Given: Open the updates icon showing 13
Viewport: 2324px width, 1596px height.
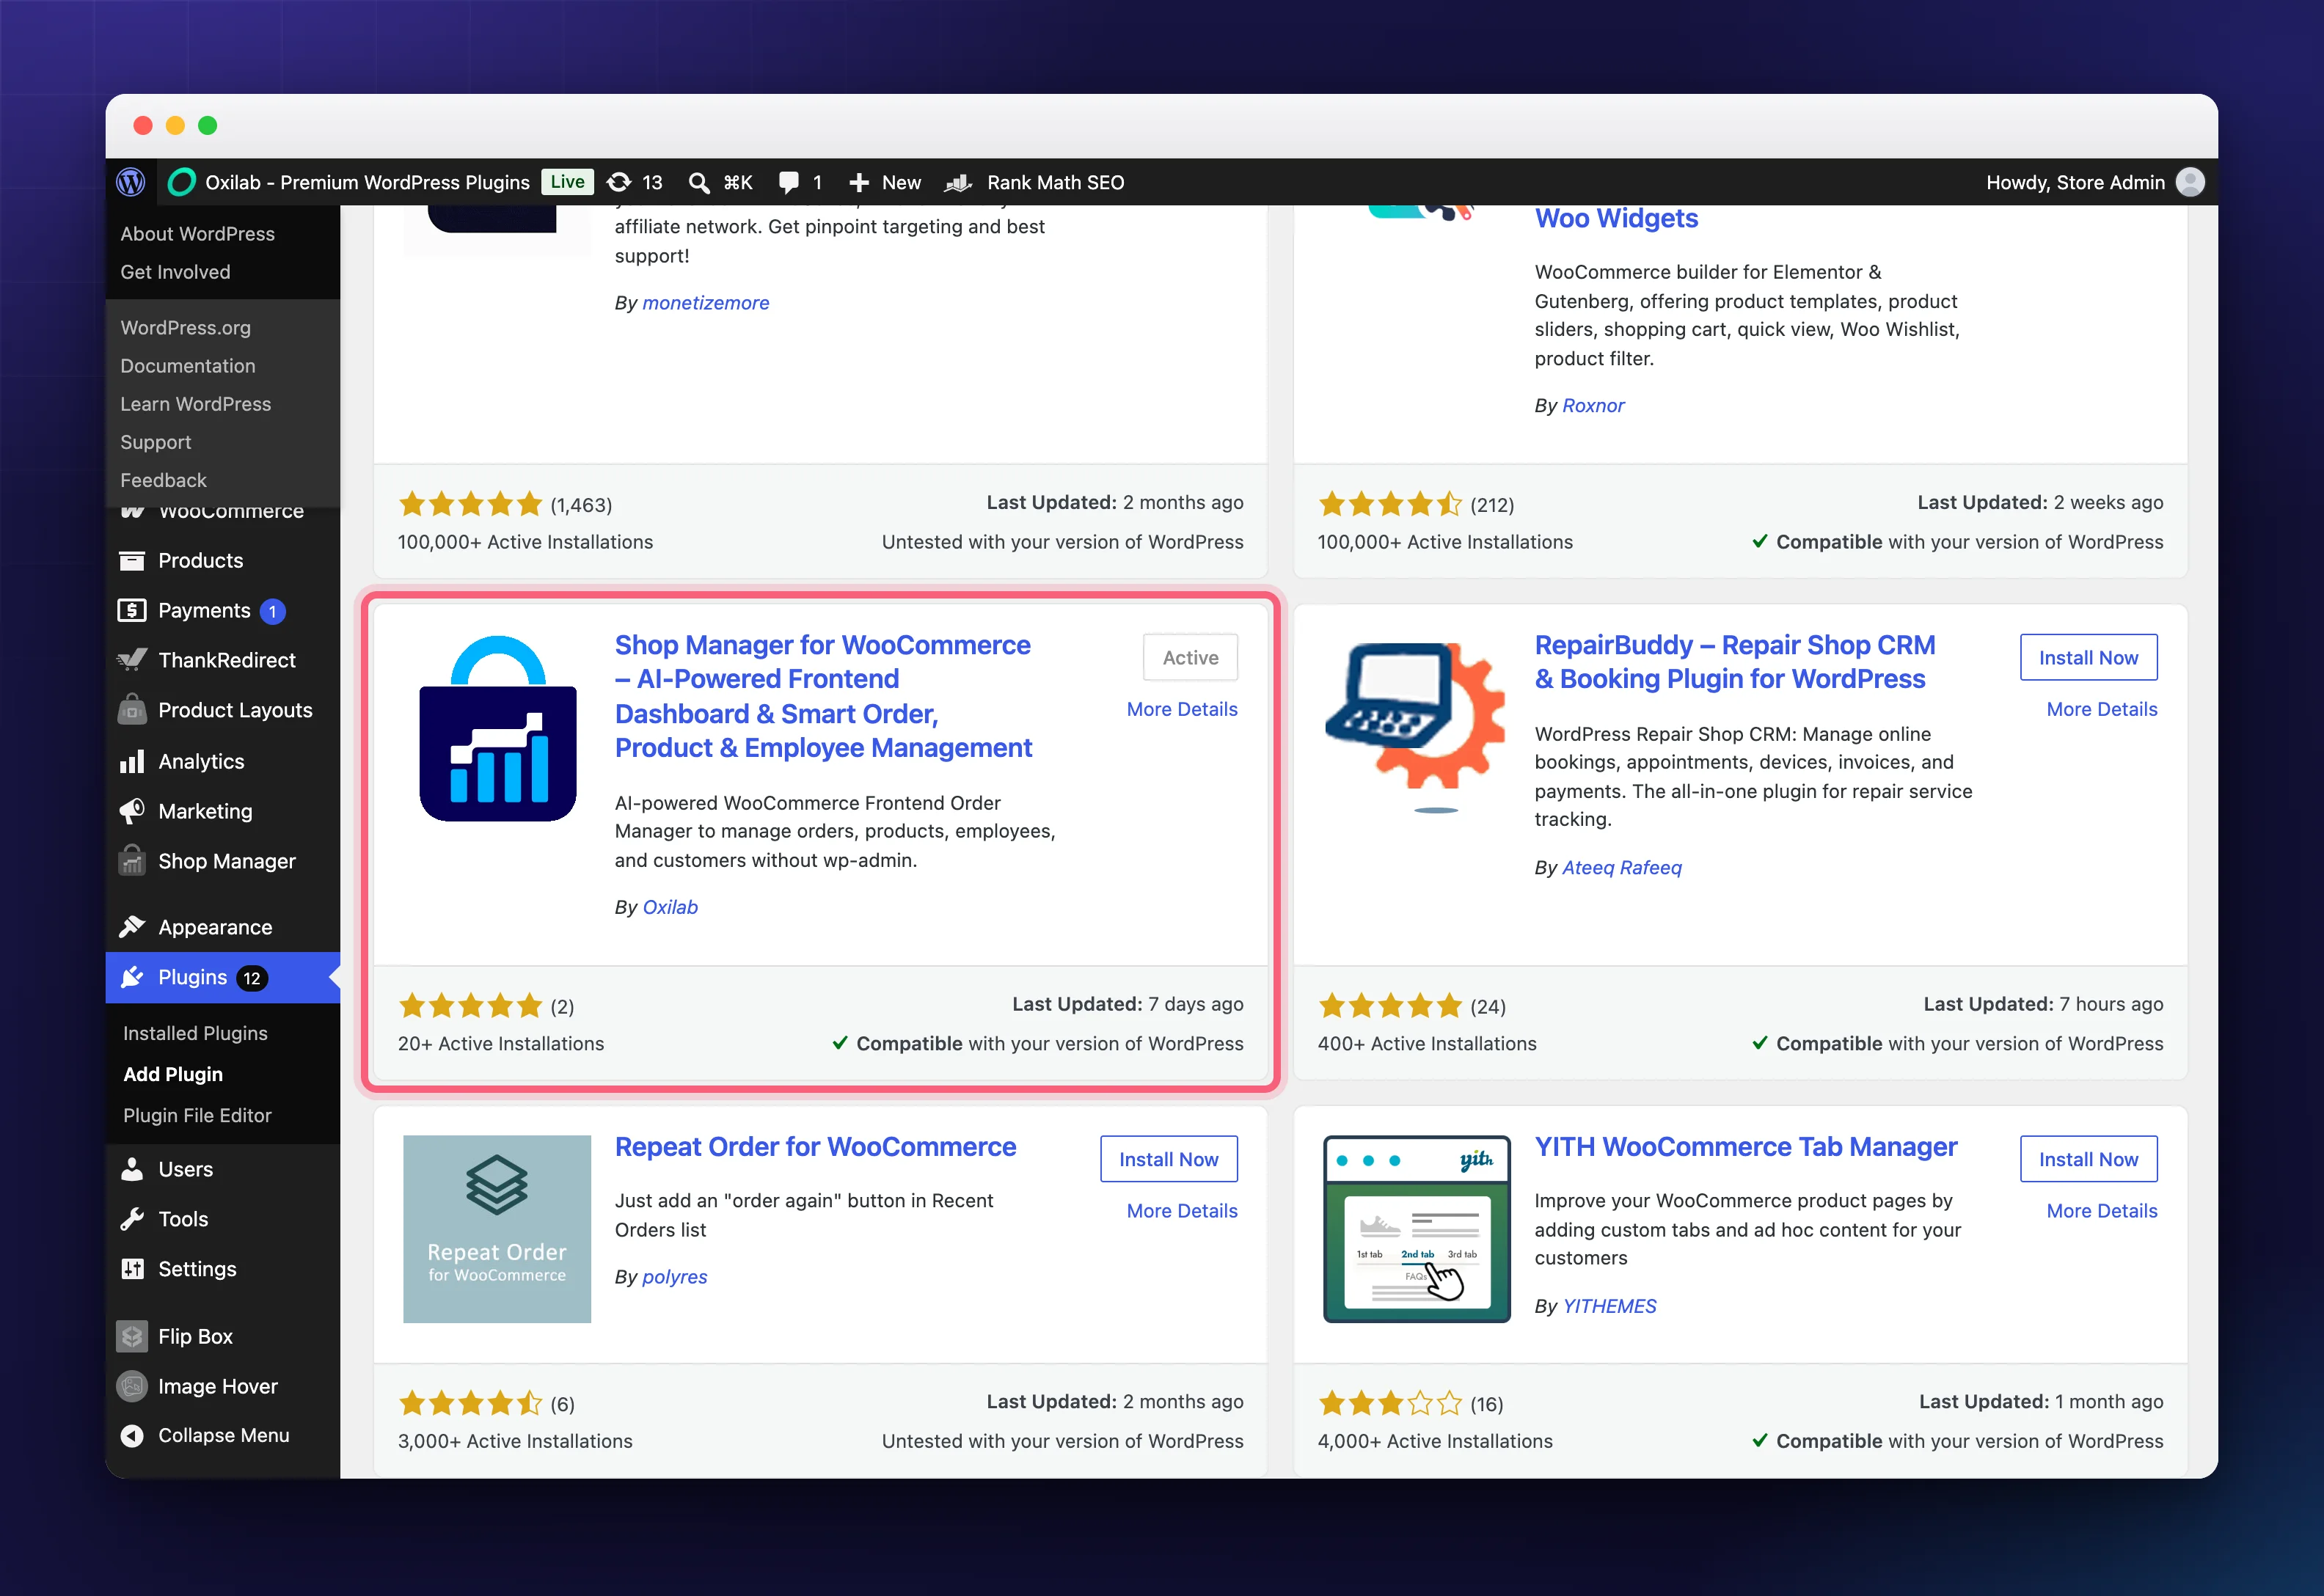Looking at the screenshot, I should point(619,182).
